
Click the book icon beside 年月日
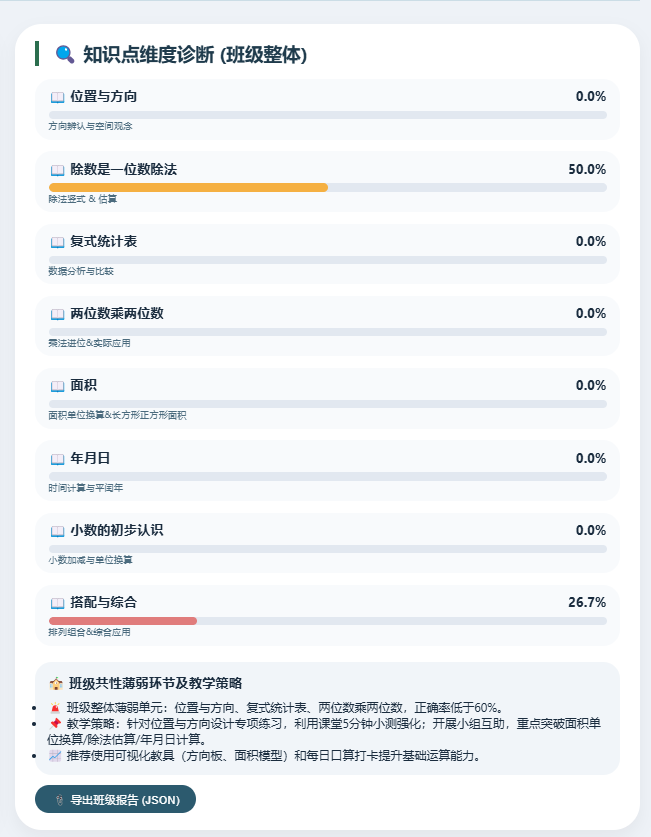point(57,457)
